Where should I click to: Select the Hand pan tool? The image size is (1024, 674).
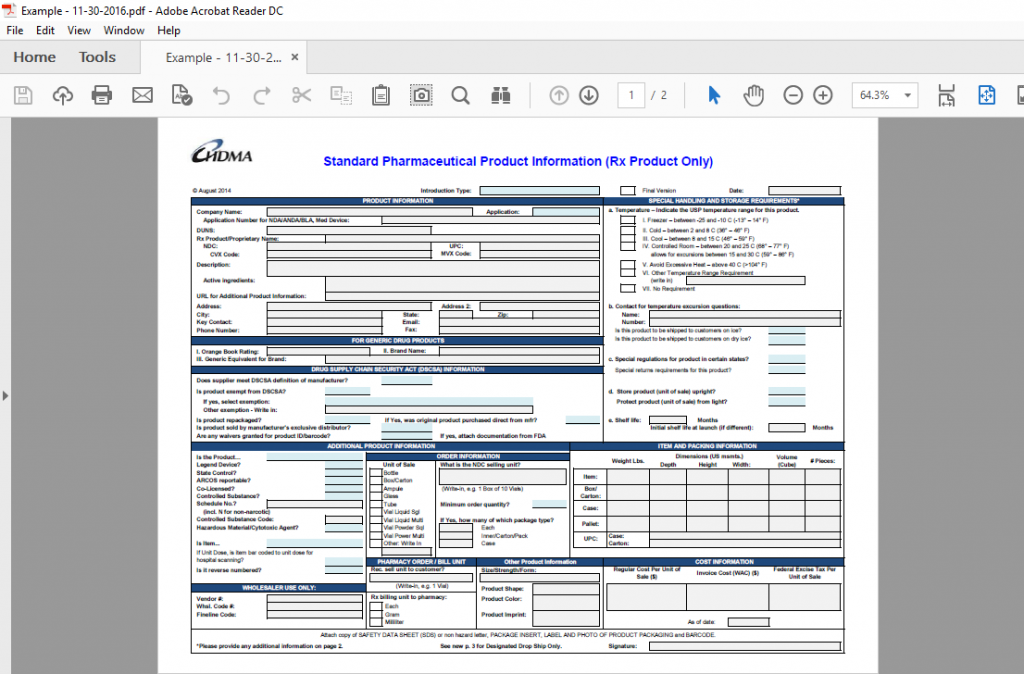(x=753, y=95)
